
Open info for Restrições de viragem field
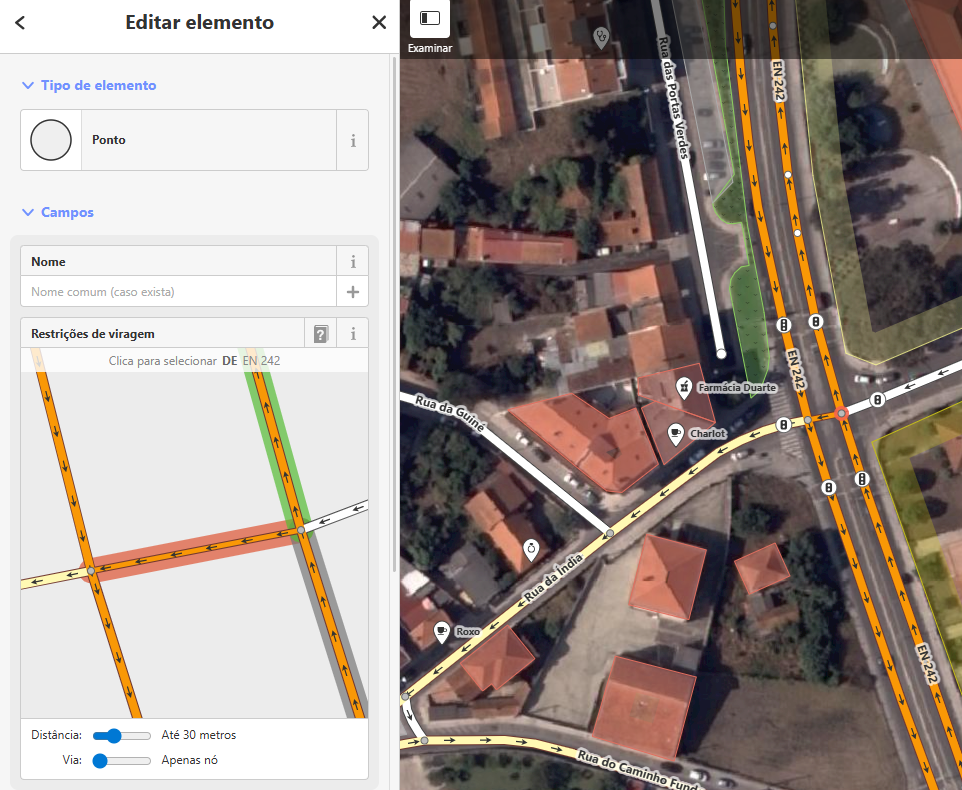[353, 334]
